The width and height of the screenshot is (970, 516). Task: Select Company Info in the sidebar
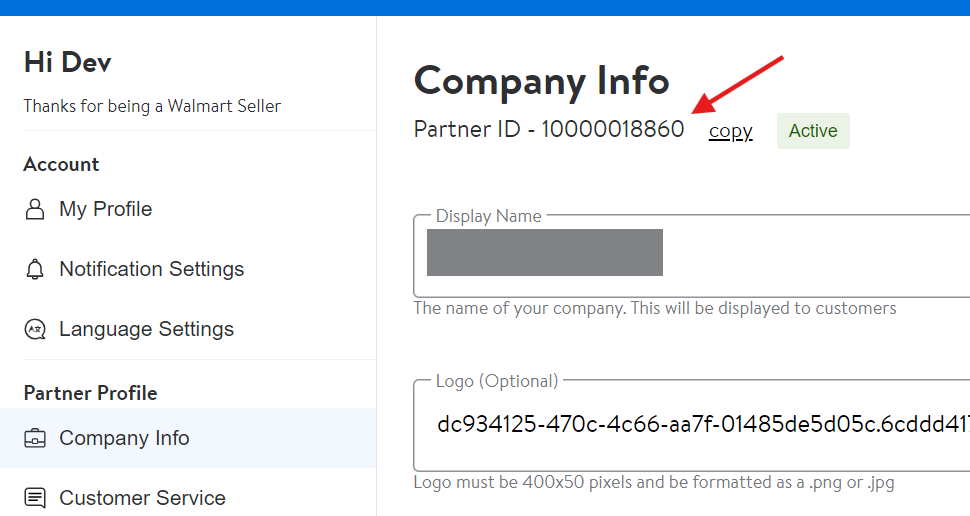[124, 438]
